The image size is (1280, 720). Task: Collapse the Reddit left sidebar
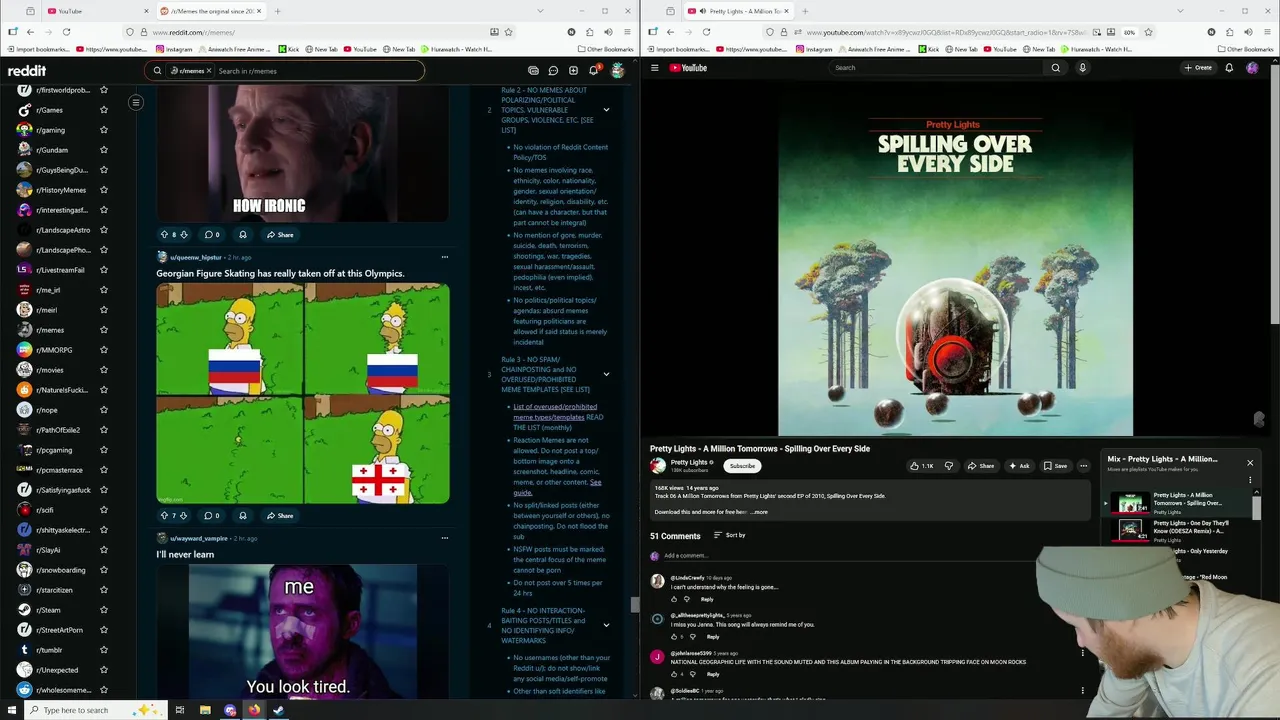coord(136,102)
